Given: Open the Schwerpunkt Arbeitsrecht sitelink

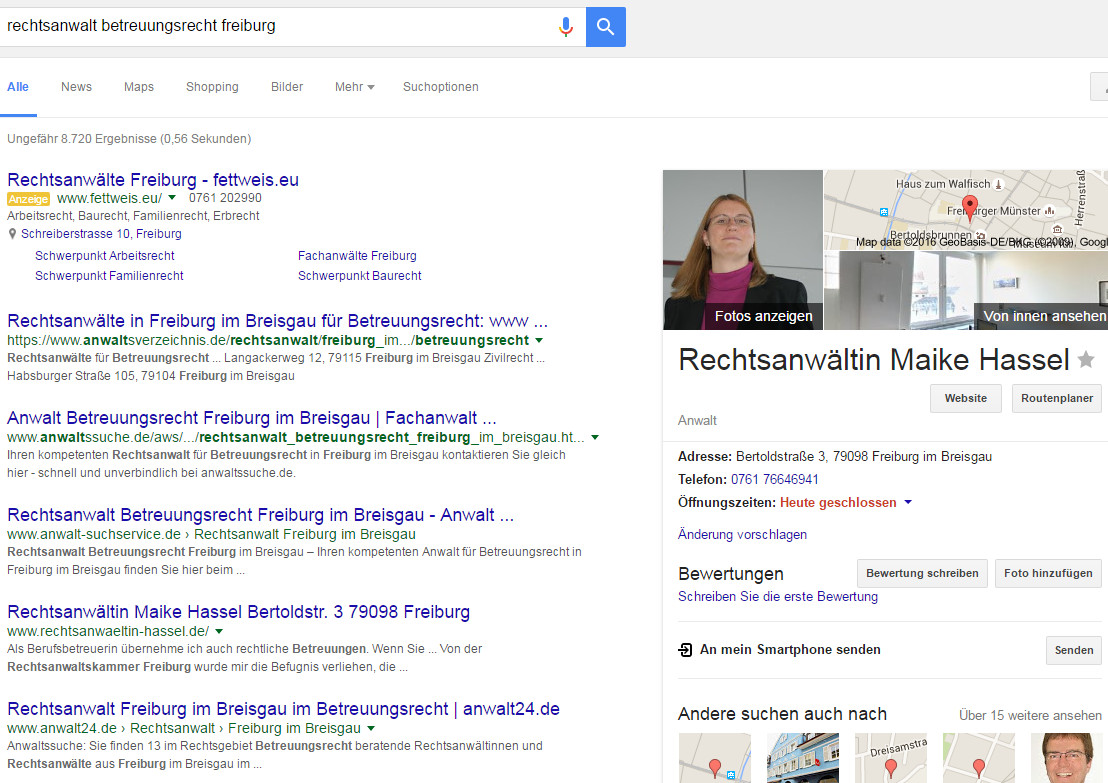Looking at the screenshot, I should tap(105, 256).
